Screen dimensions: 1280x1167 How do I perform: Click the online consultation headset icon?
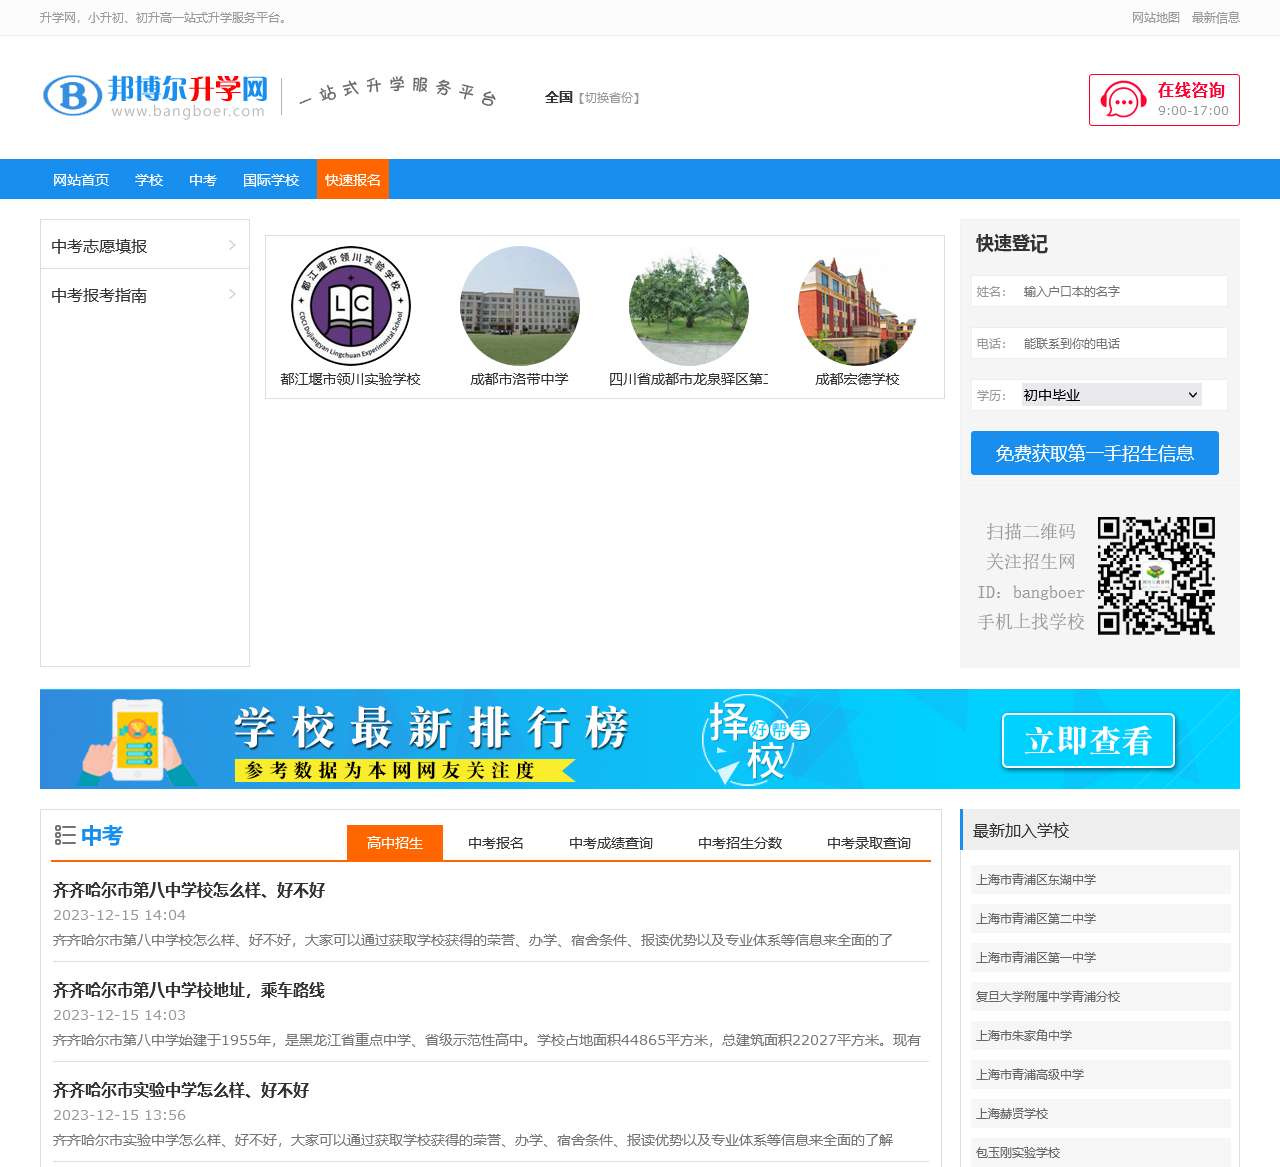(1124, 99)
